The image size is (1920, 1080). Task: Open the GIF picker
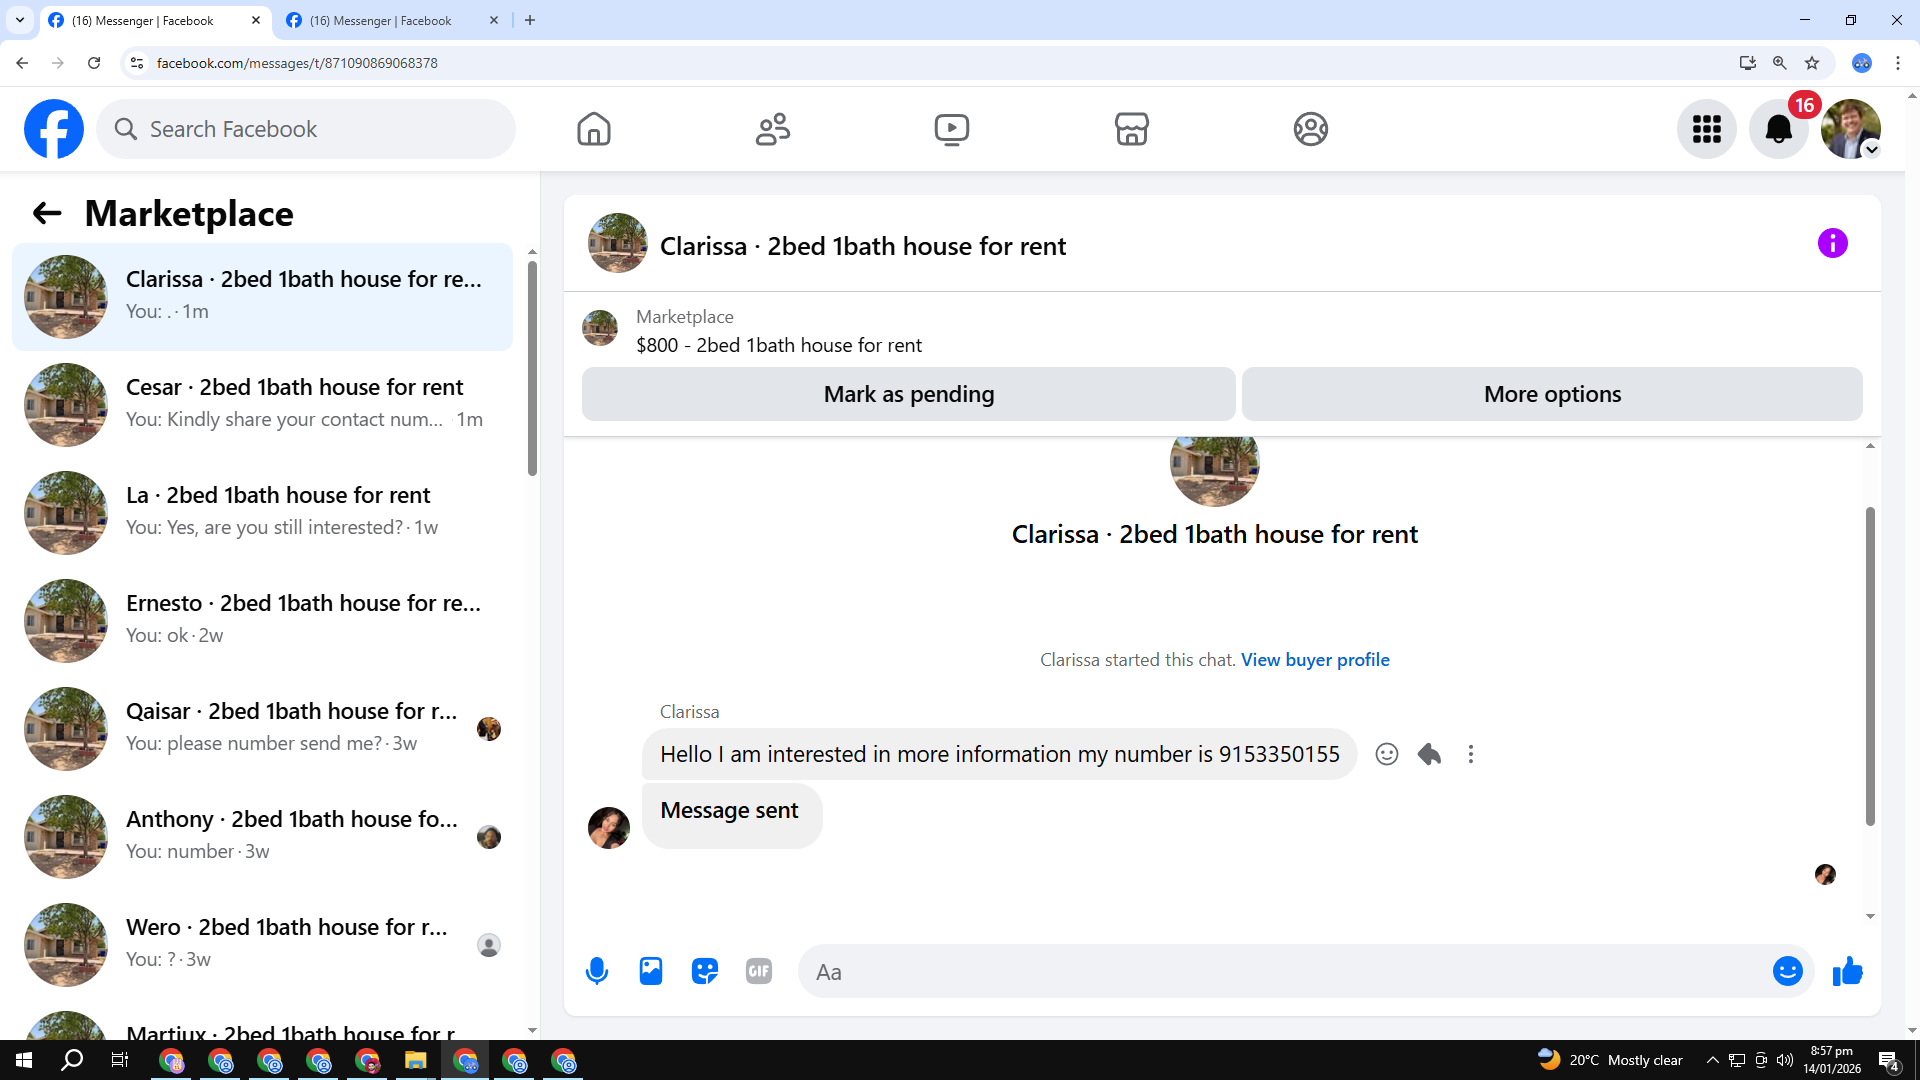[x=759, y=971]
